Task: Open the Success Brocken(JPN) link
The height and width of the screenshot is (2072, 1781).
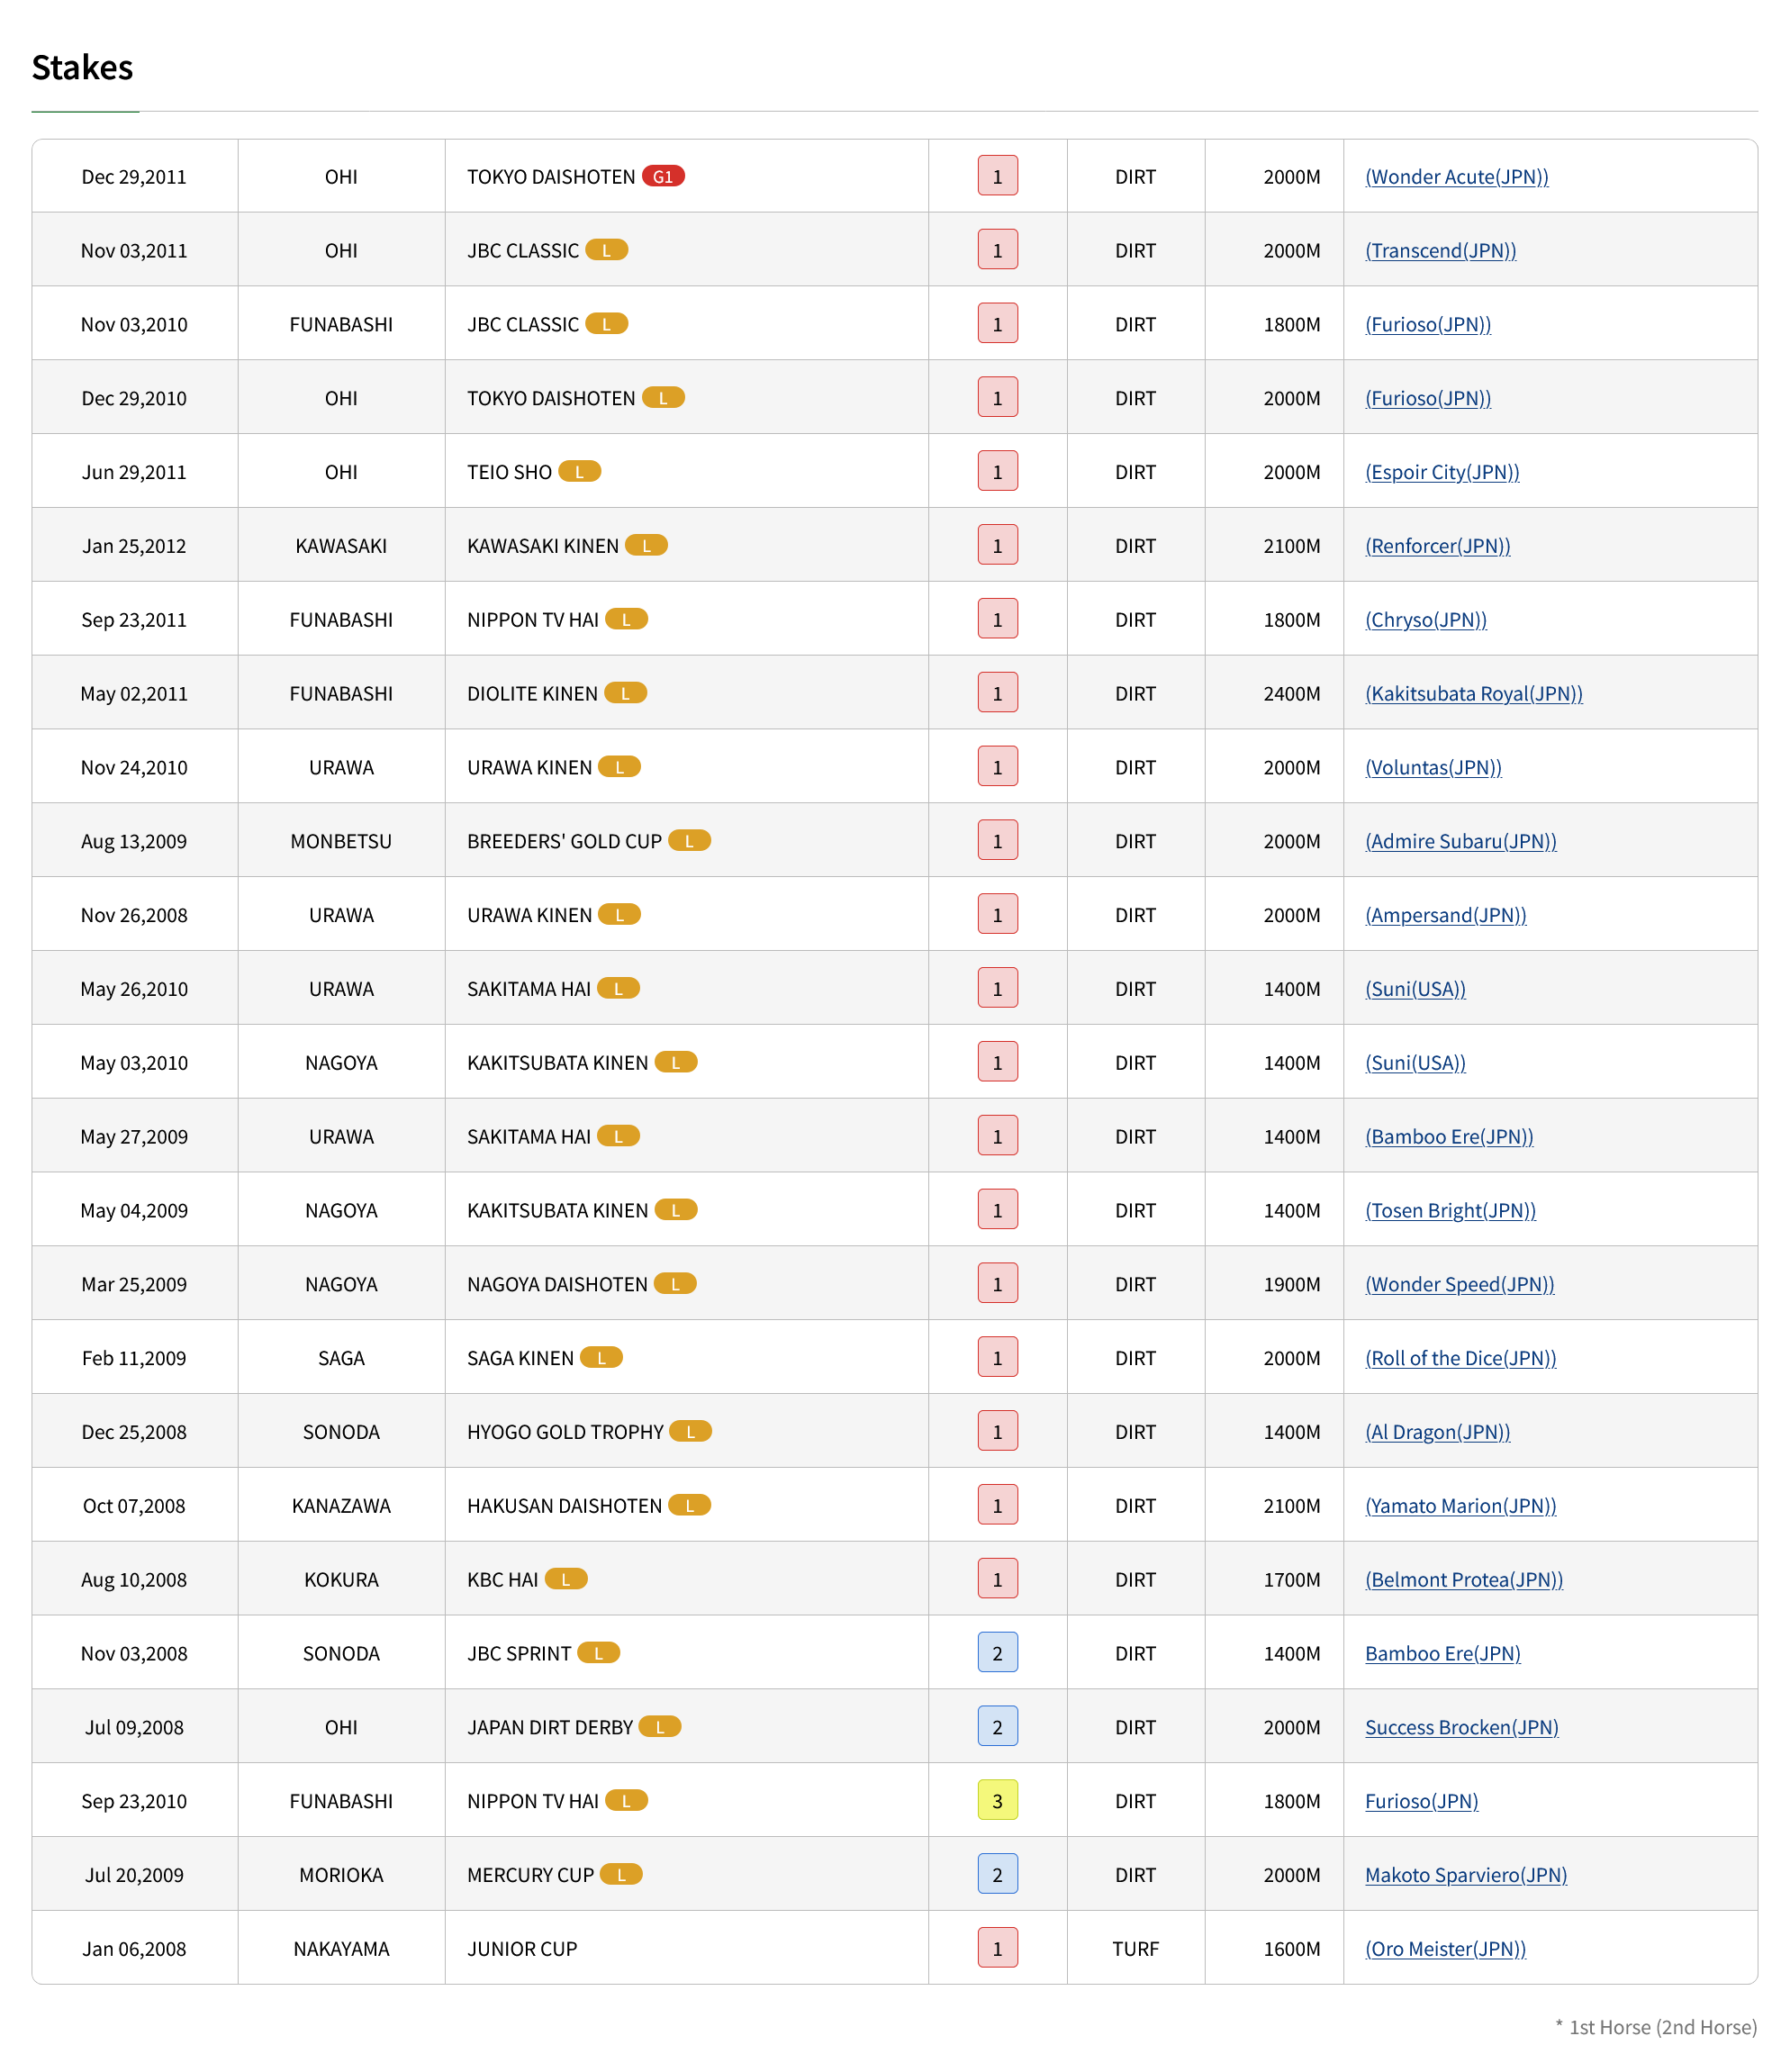Action: [x=1461, y=1727]
